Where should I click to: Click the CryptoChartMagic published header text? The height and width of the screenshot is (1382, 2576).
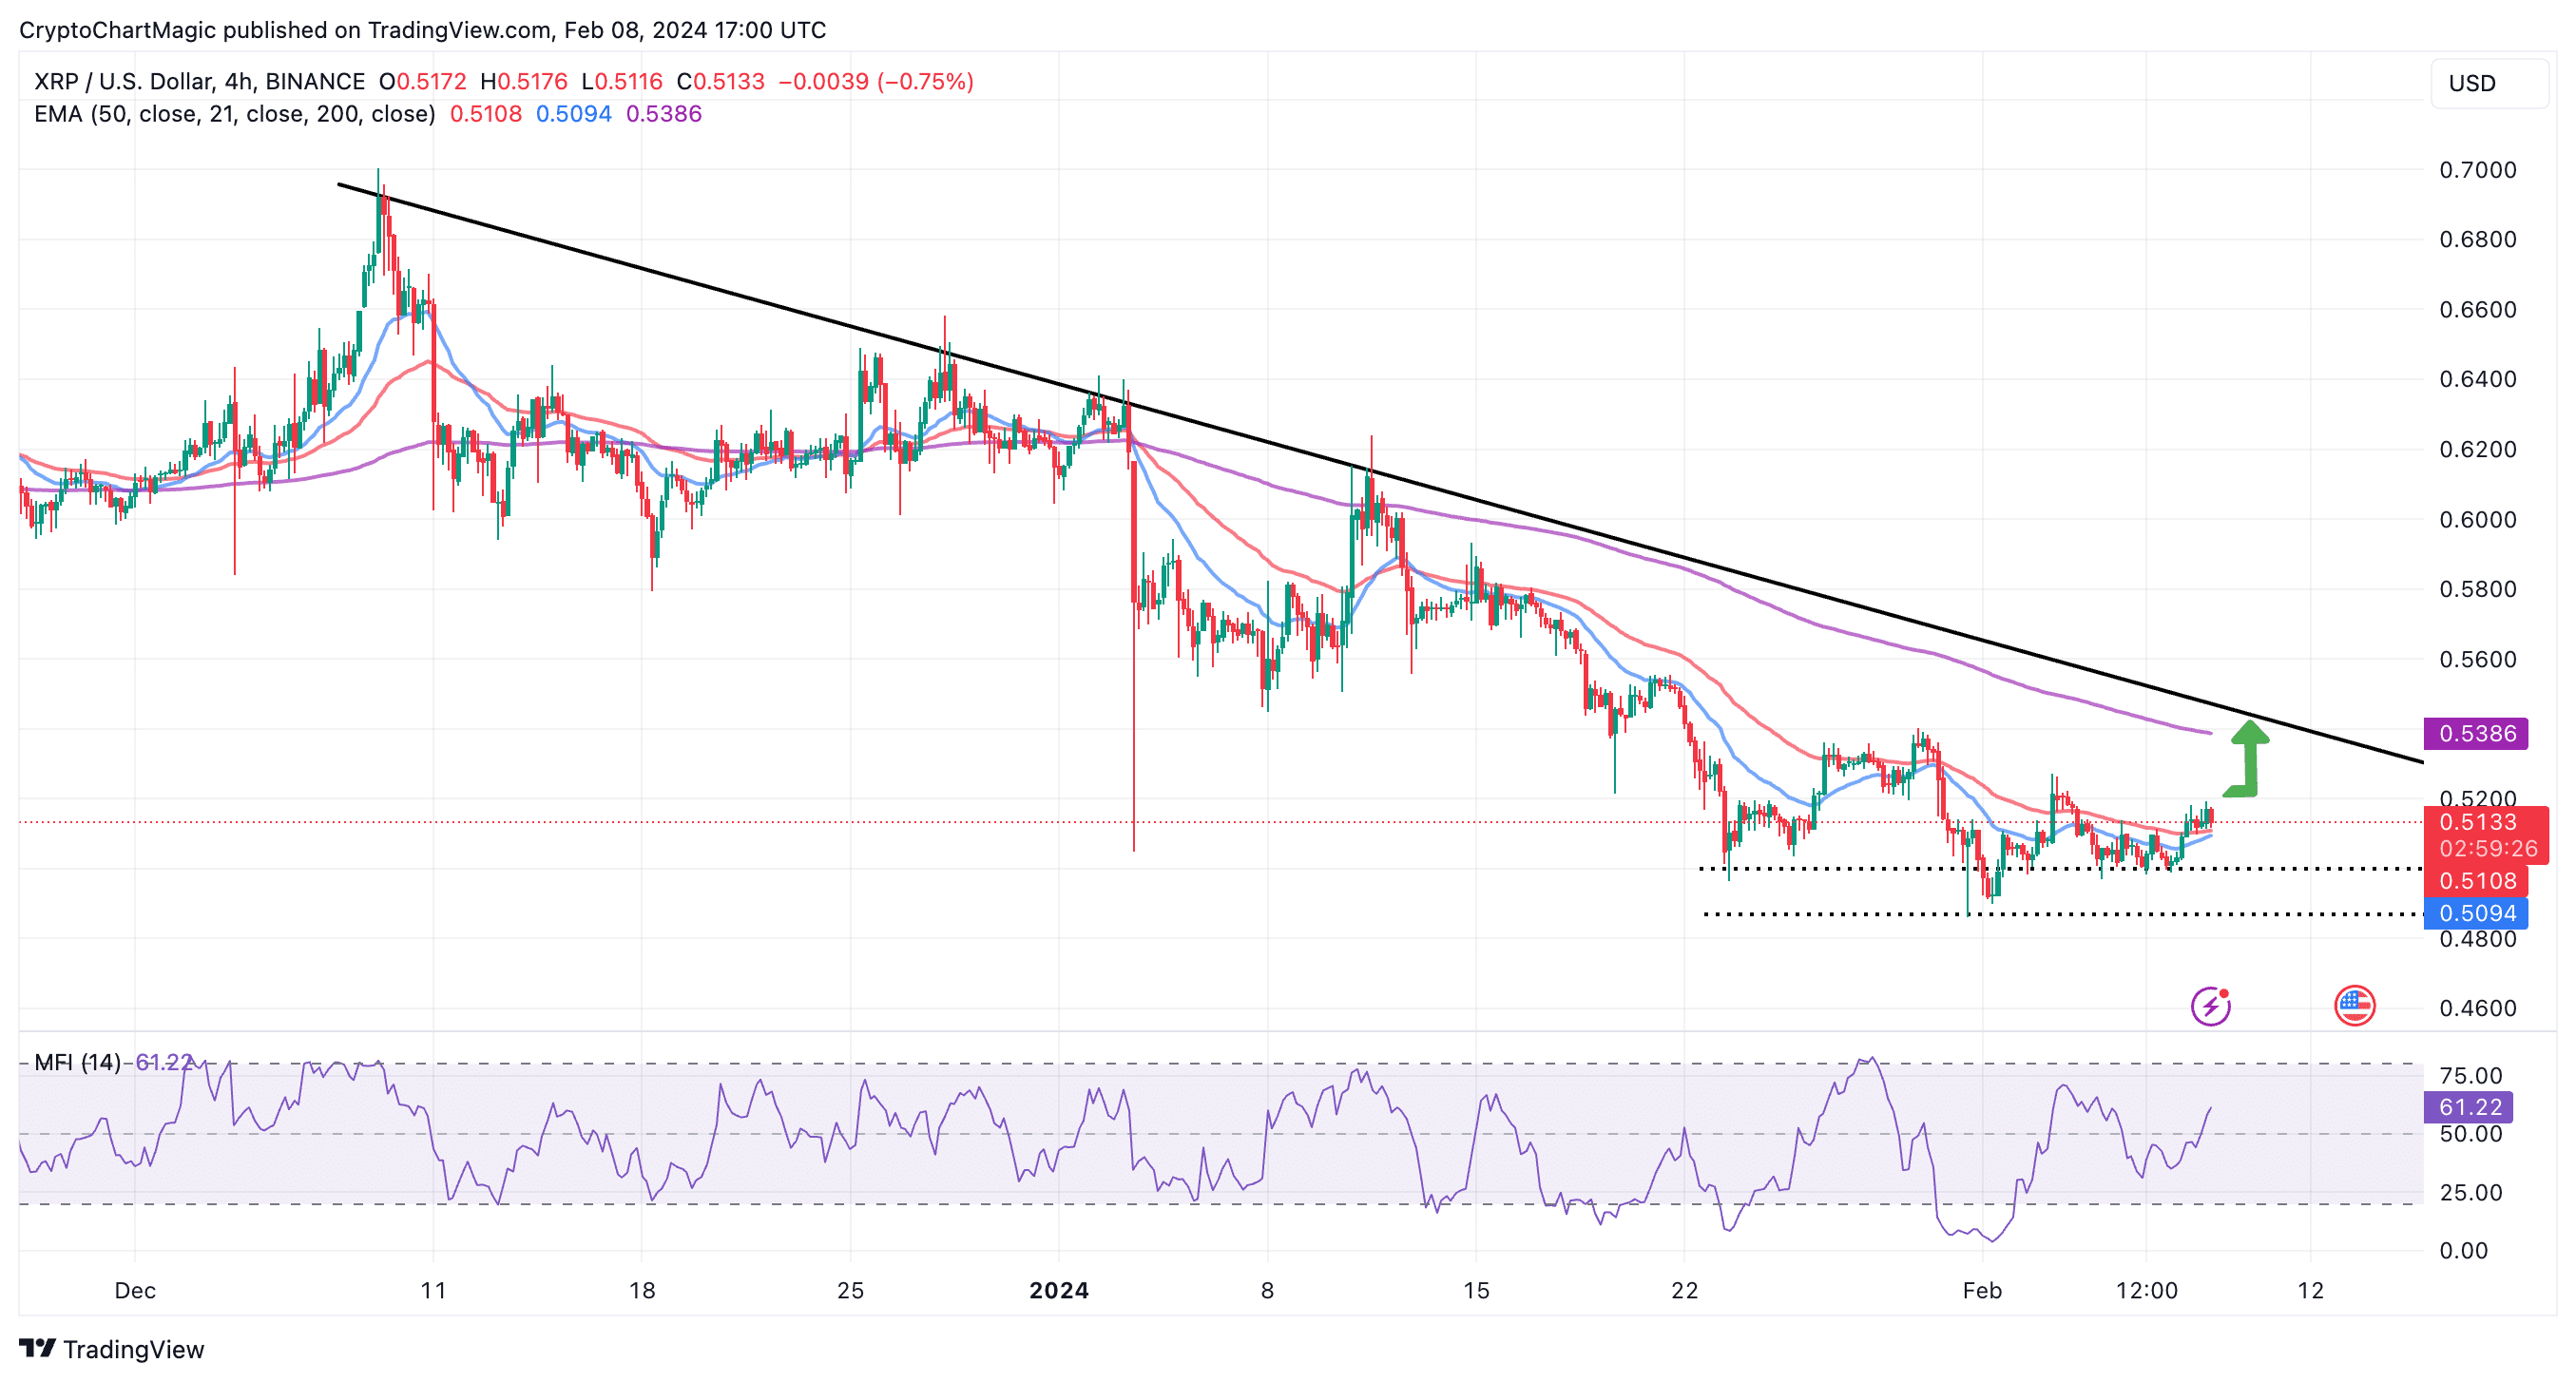pyautogui.click(x=423, y=30)
